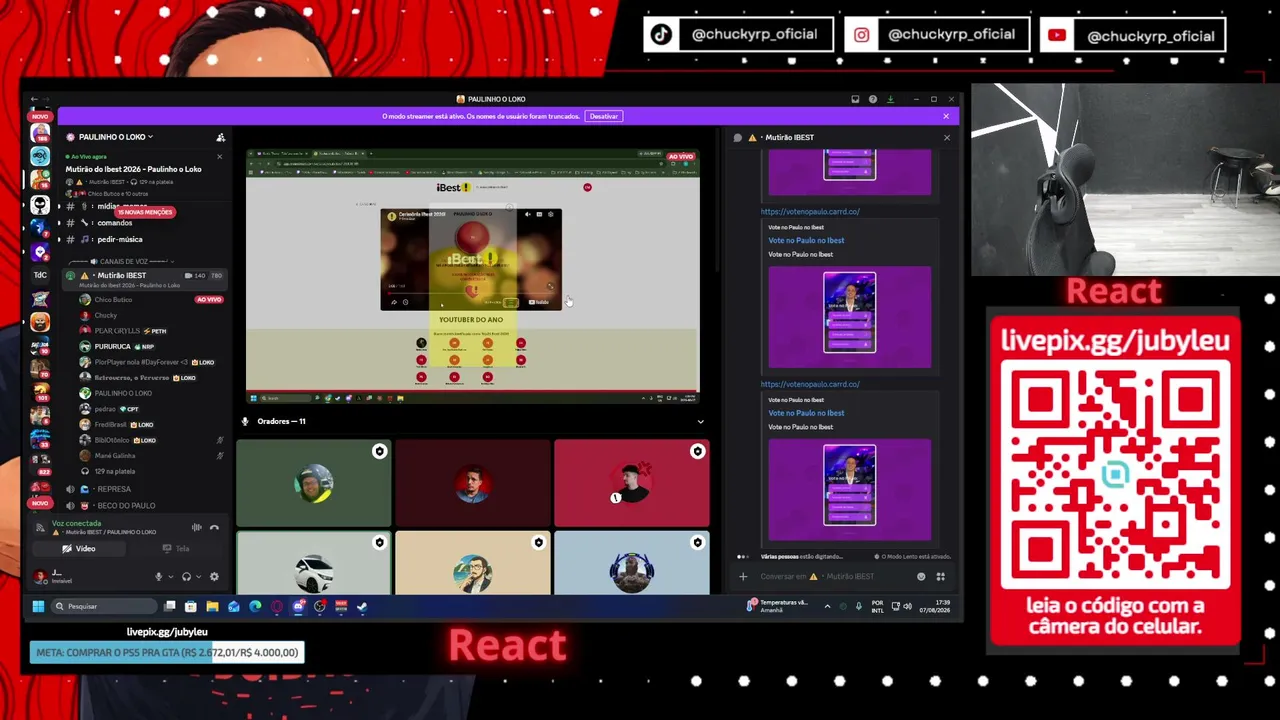The height and width of the screenshot is (720, 1280).
Task: Open the comandos text channel
Action: pos(114,223)
